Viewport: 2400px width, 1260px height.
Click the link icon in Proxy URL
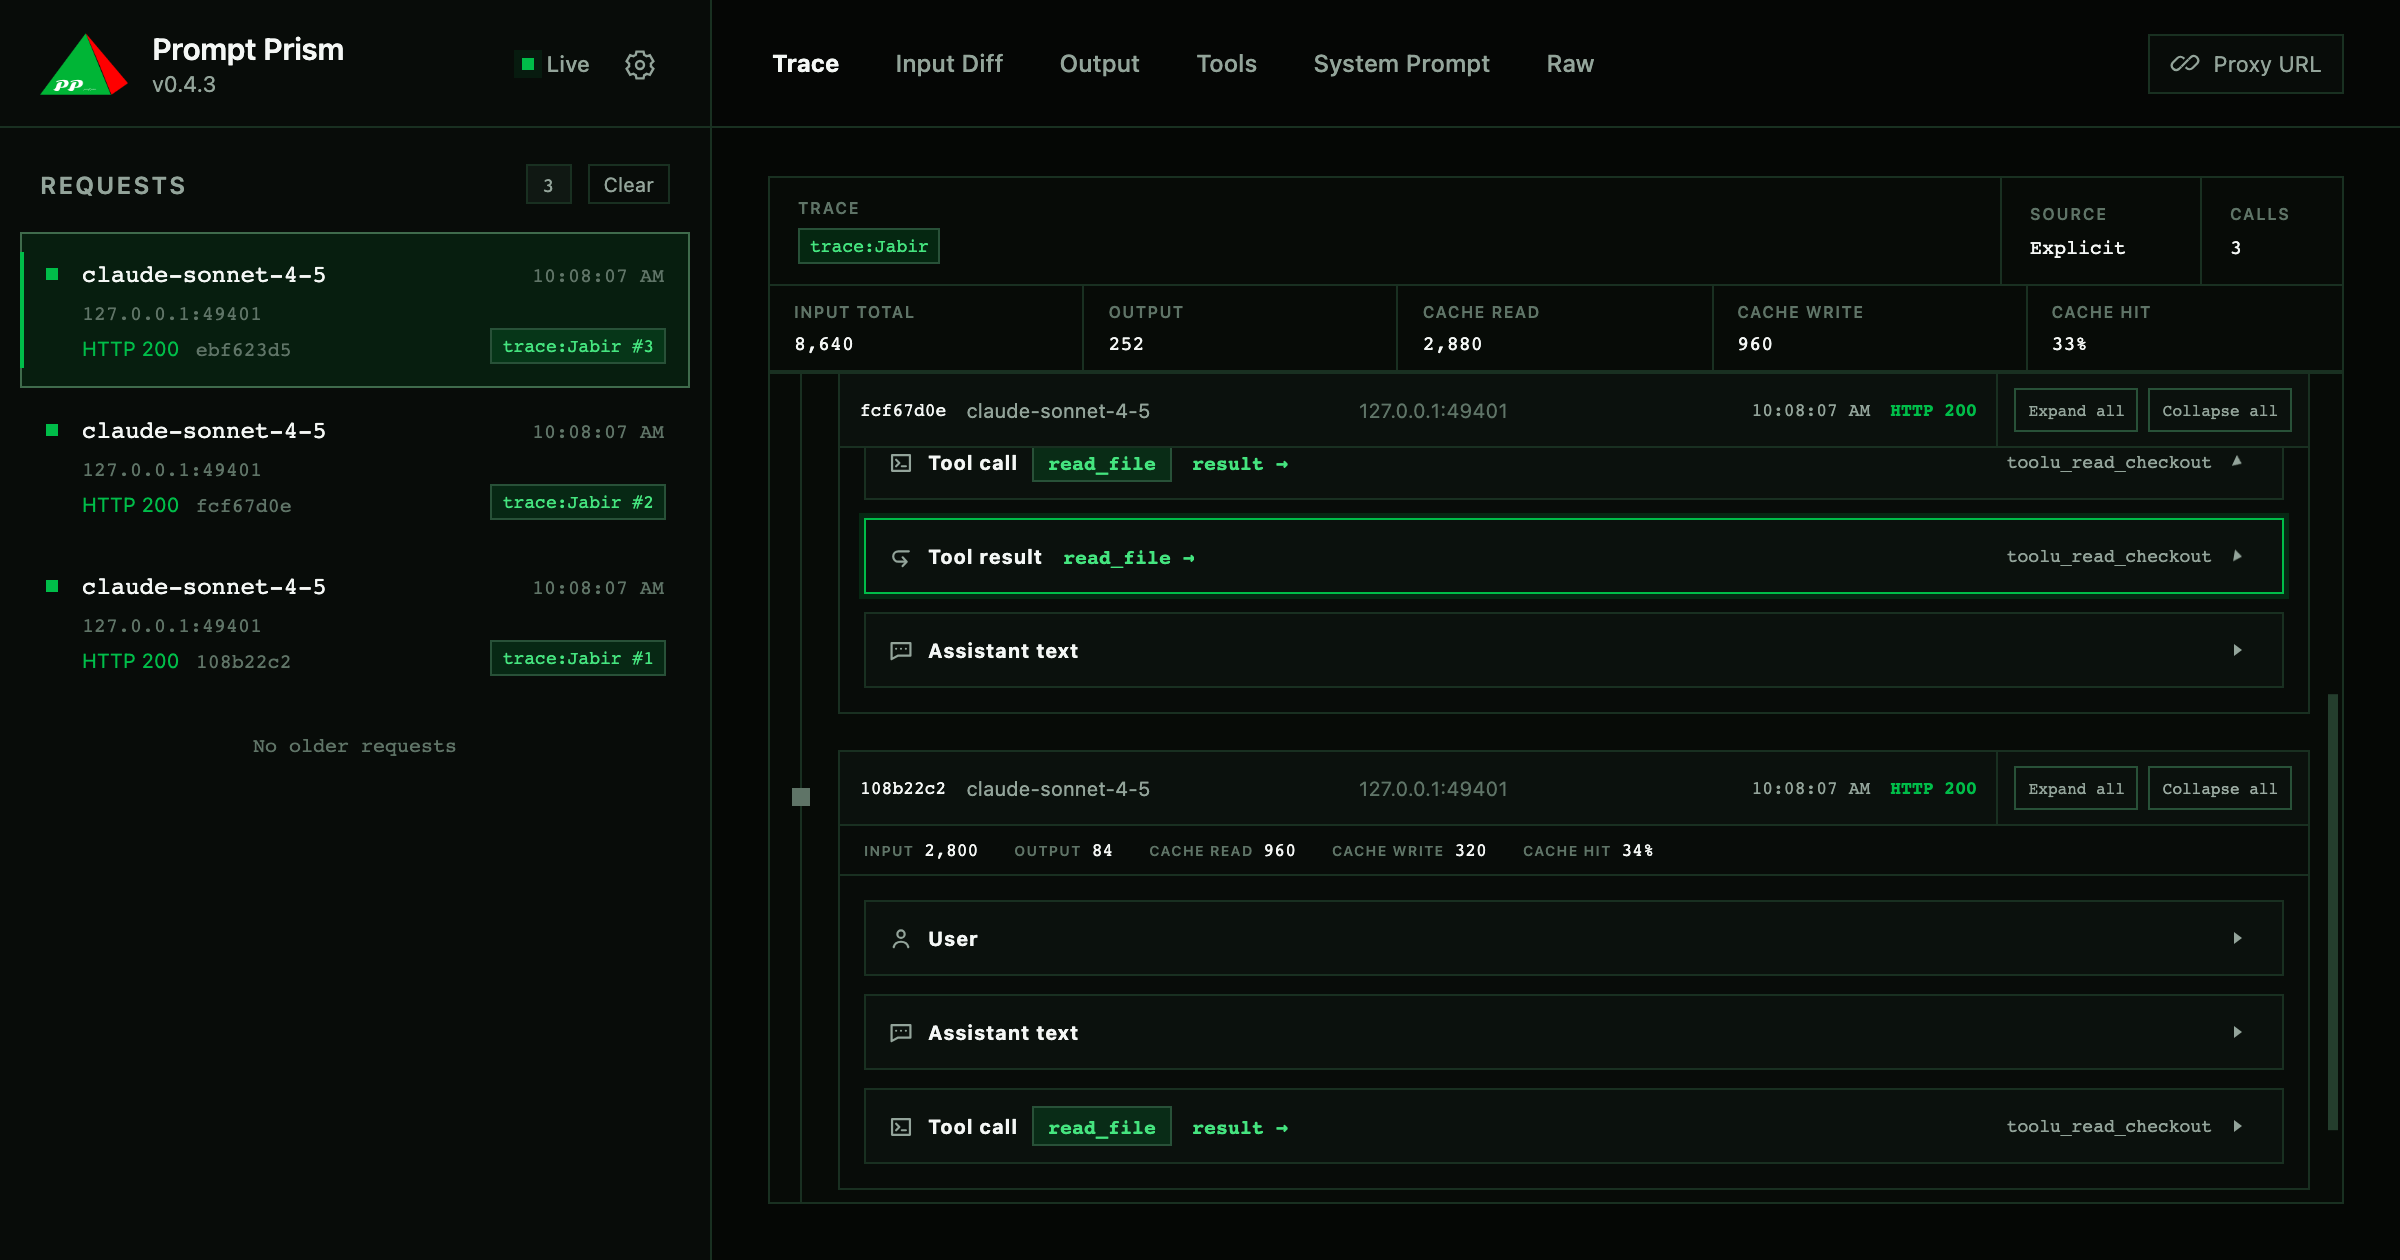click(2184, 64)
